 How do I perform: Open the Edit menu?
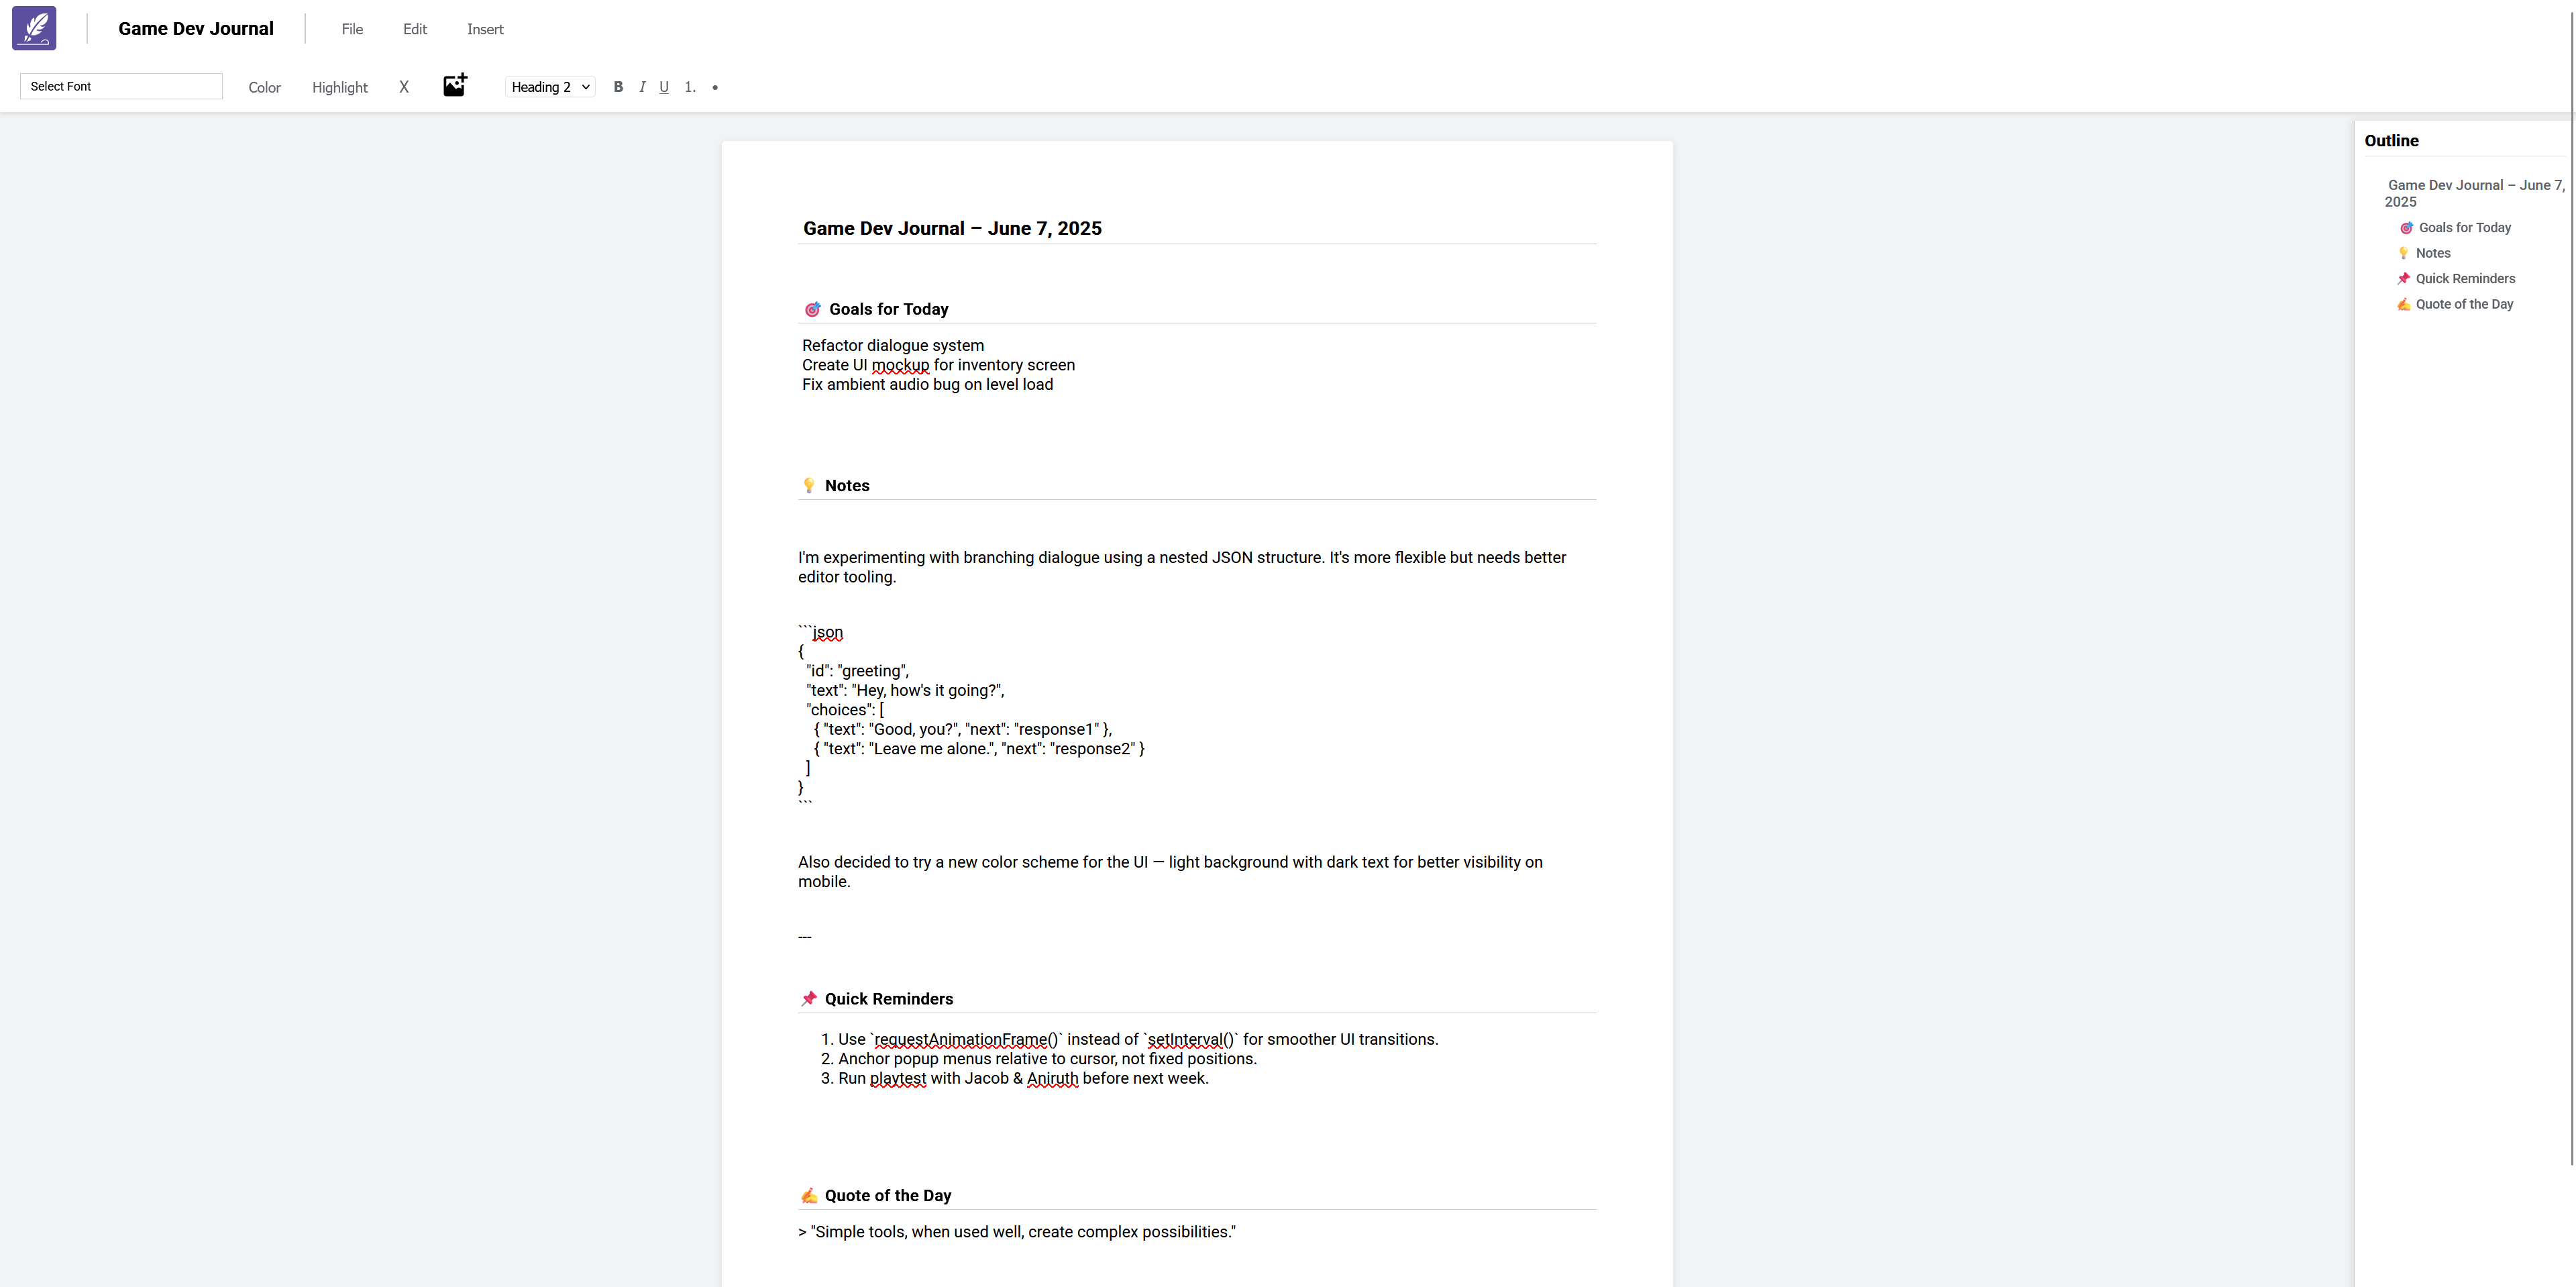click(415, 29)
